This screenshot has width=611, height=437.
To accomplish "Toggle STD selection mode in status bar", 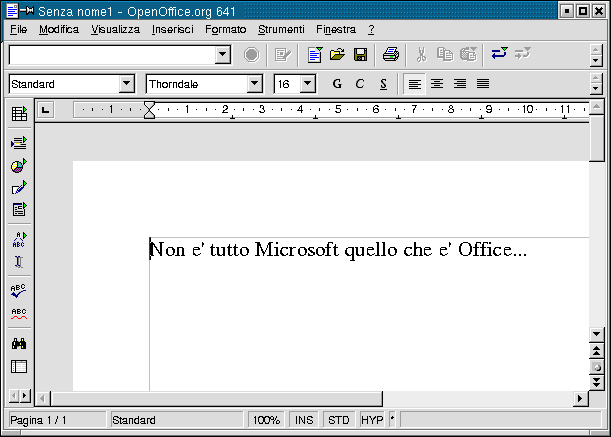I will (338, 420).
